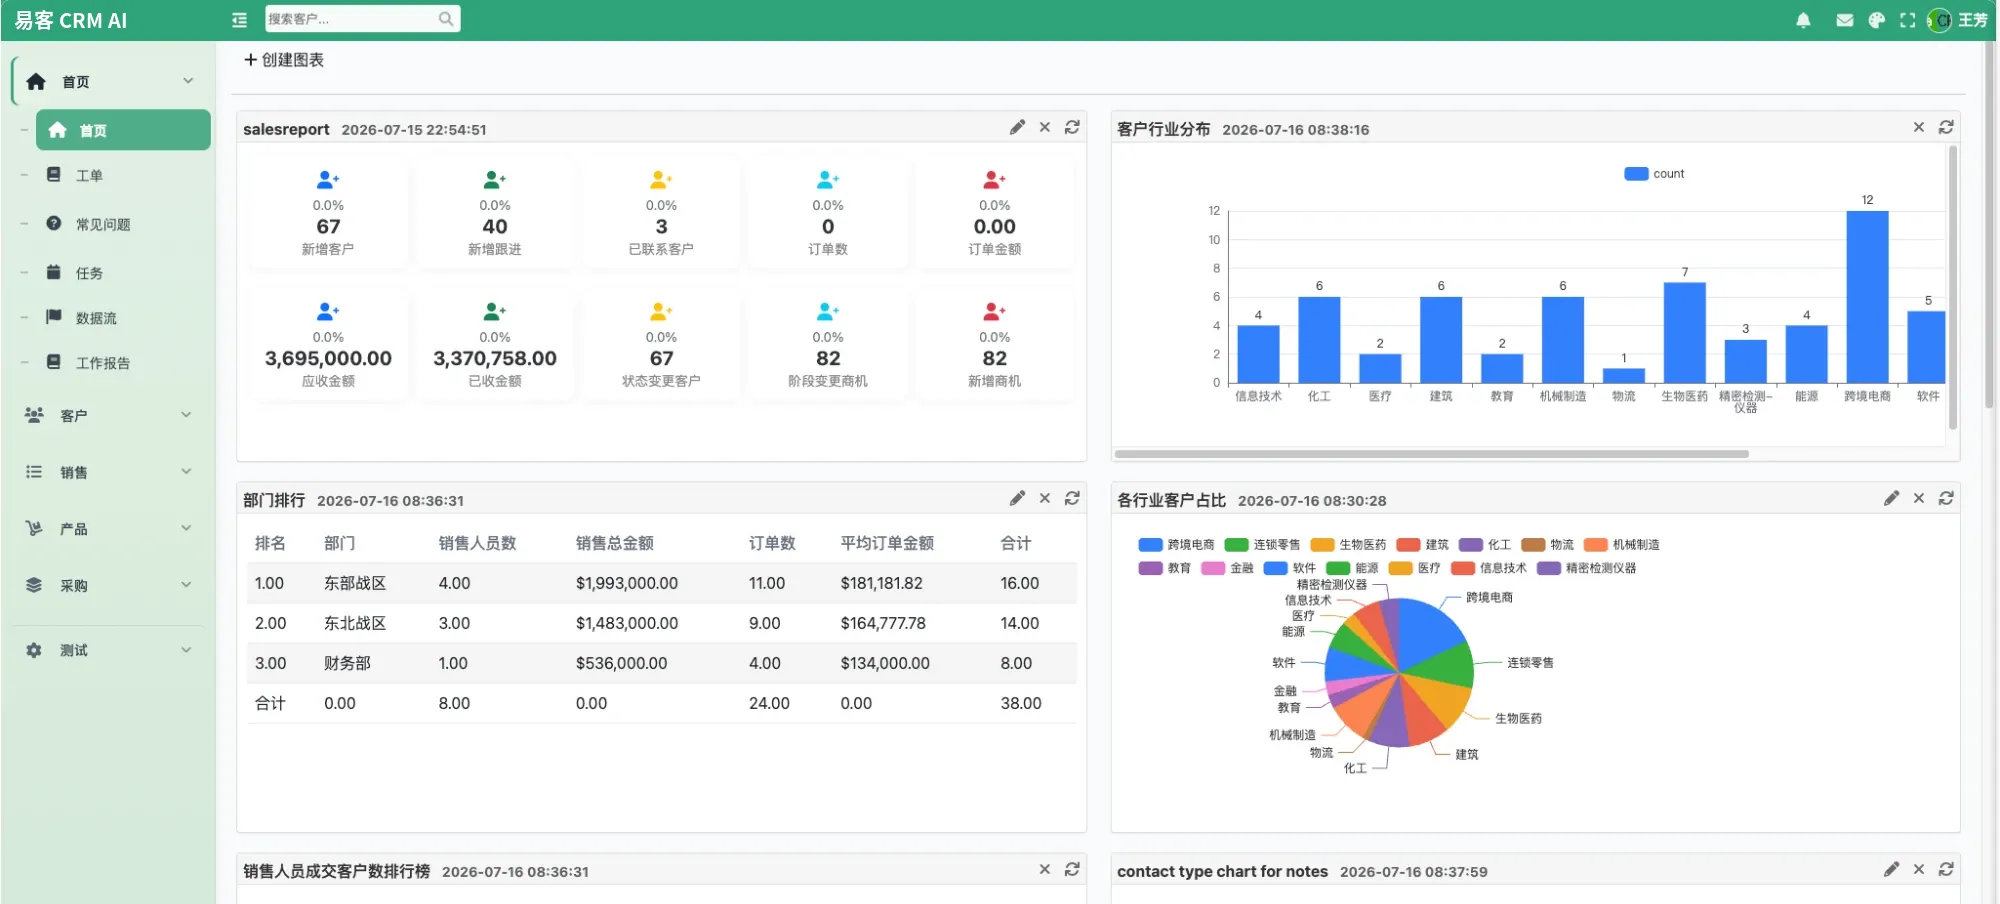
Task: Close the 部门排行 widget
Action: [1045, 498]
